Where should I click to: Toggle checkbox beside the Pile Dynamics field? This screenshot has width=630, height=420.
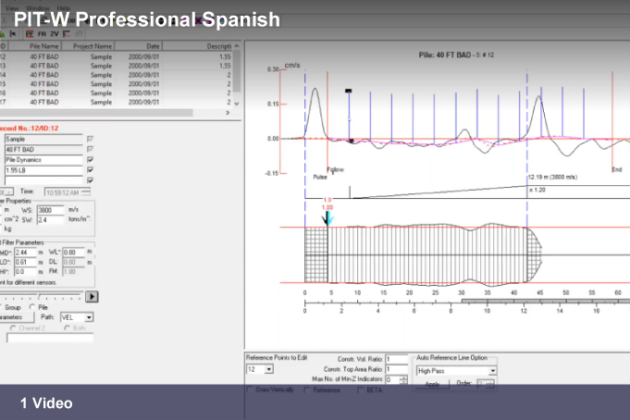point(90,160)
